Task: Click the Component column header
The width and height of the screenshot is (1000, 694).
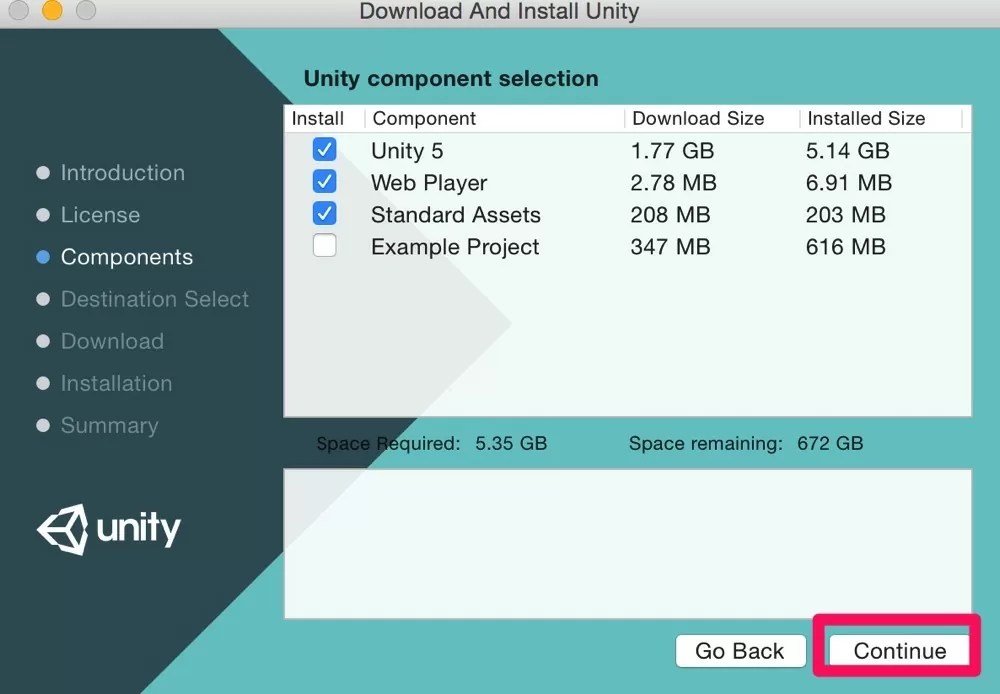Action: 424,119
